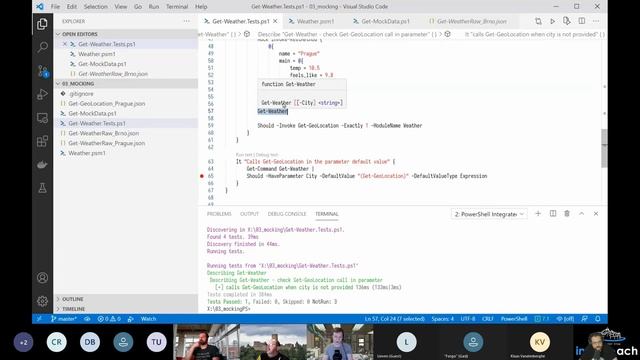The height and width of the screenshot is (360, 640).
Task: Kill the terminal with trash icon
Action: [x=567, y=213]
